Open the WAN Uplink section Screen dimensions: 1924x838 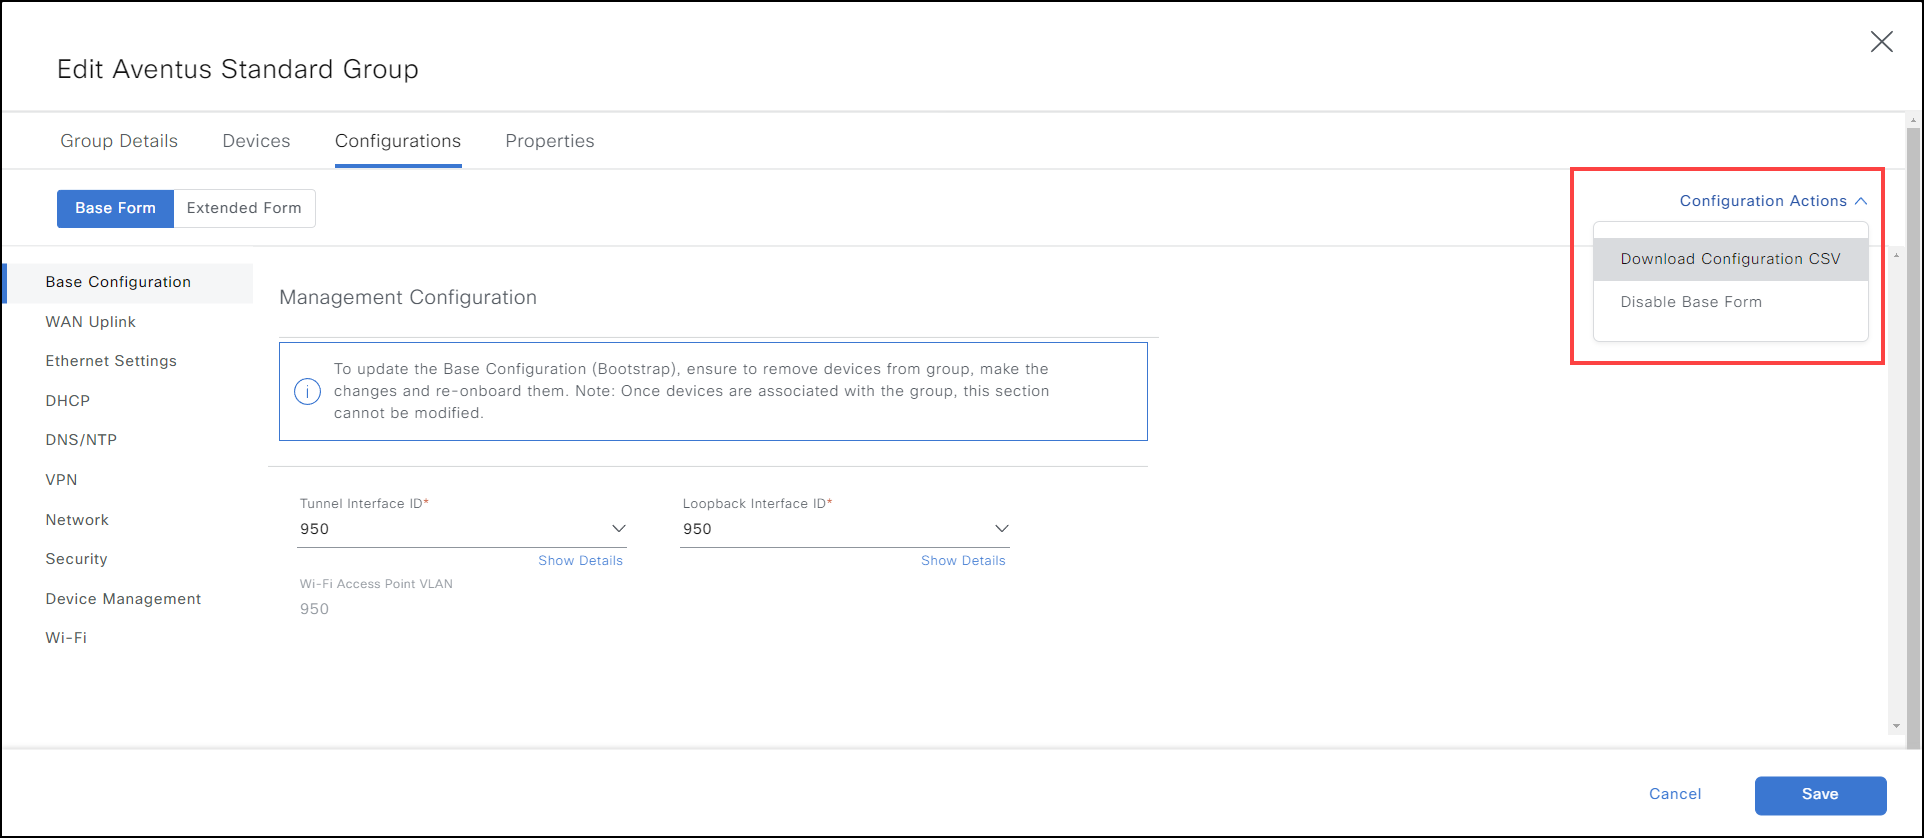tap(90, 322)
